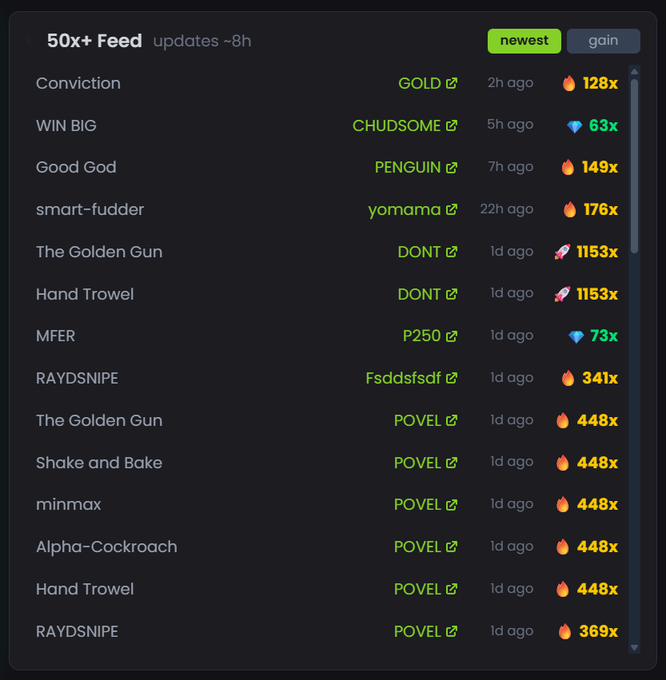Screen dimensions: 666x680
Task: Select the smart-fudder wallet name
Action: tap(90, 210)
